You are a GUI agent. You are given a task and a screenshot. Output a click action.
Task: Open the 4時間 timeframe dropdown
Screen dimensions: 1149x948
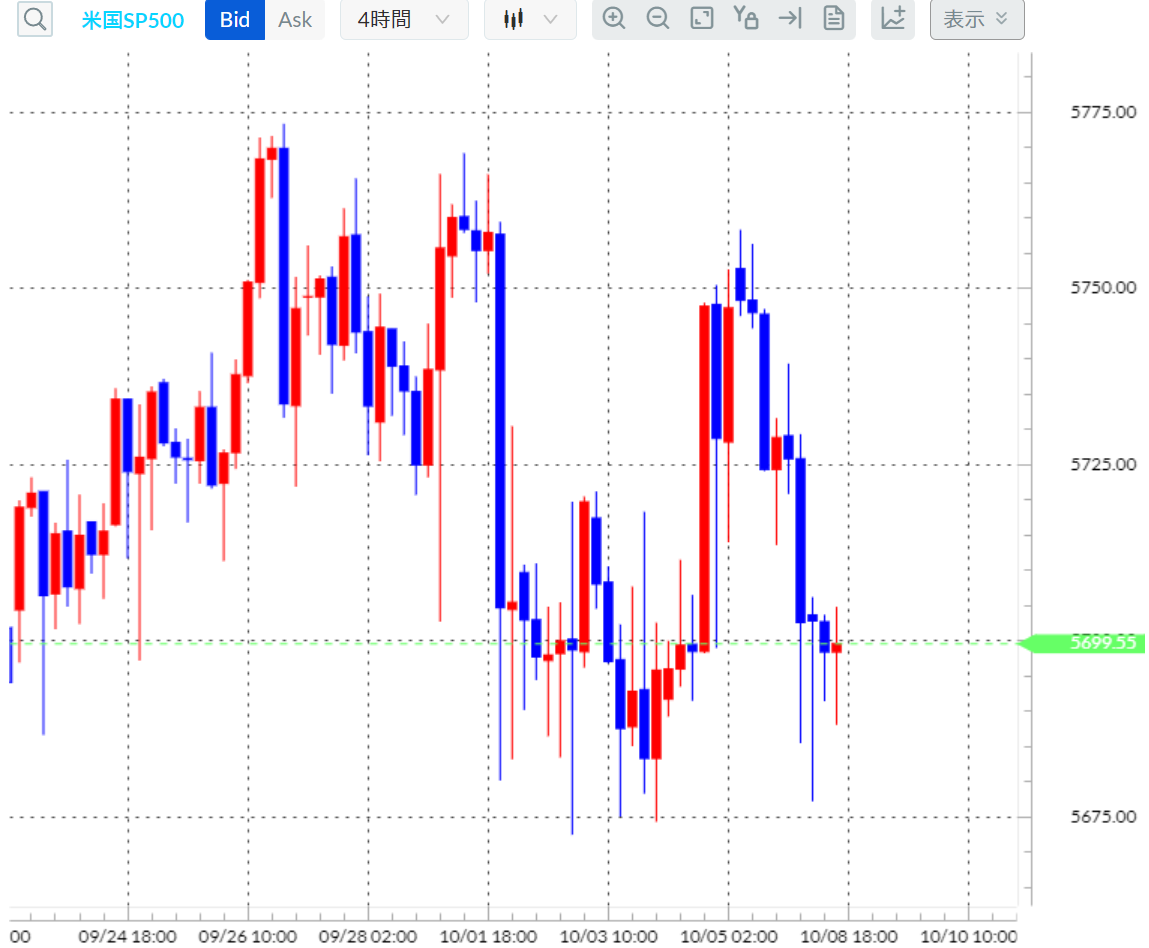click(x=404, y=20)
